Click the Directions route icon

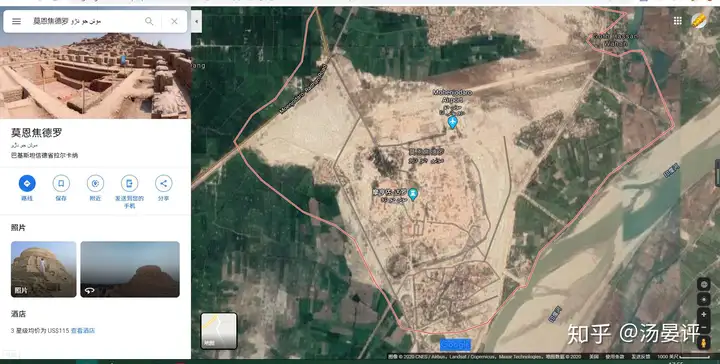27,184
